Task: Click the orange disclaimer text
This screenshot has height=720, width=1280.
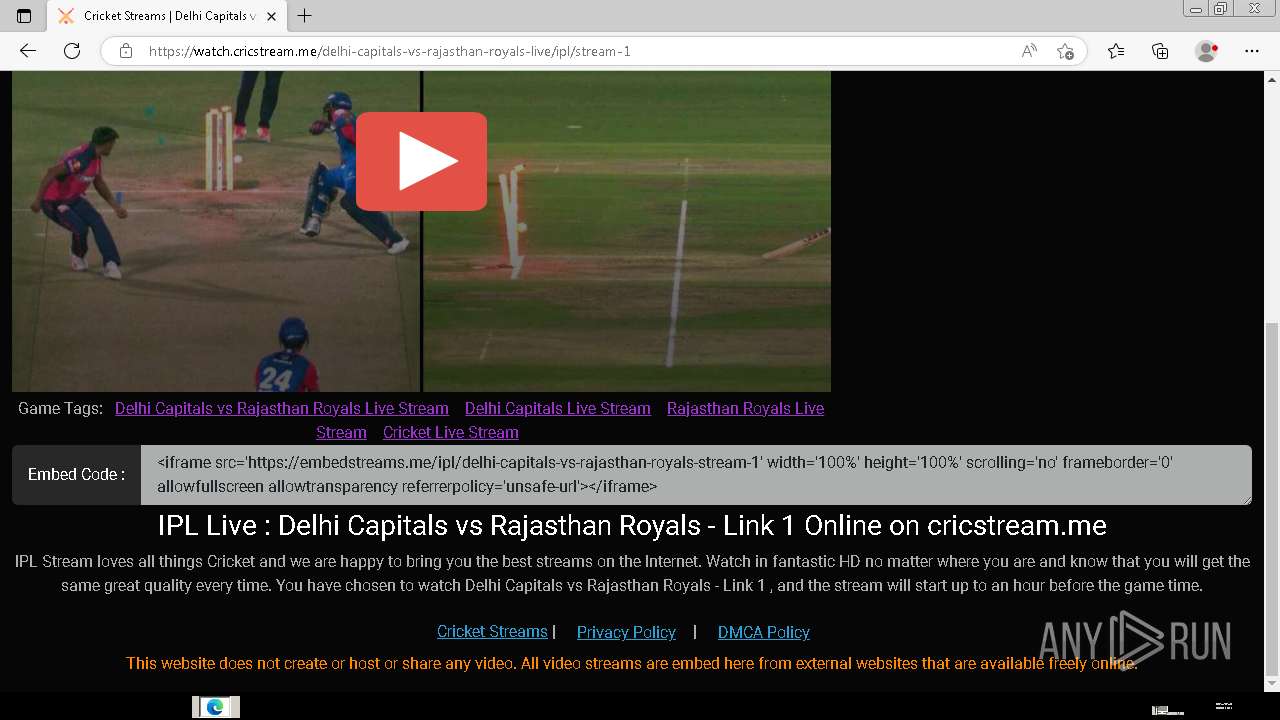Action: click(632, 663)
